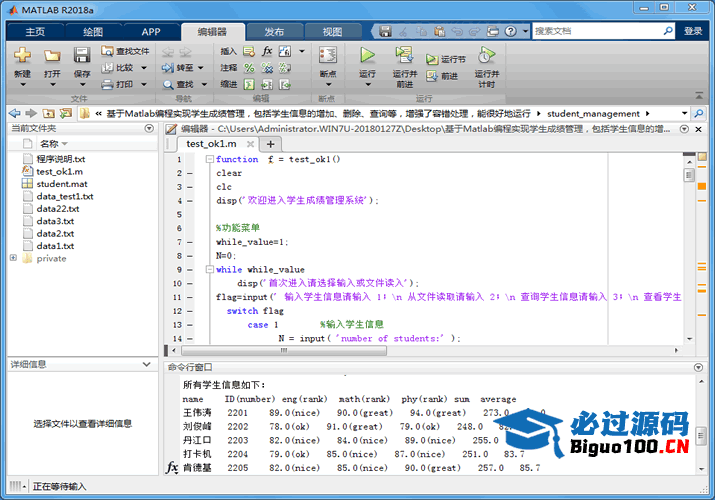
Task: Close the test_ok1.m tab
Action: coord(250,144)
